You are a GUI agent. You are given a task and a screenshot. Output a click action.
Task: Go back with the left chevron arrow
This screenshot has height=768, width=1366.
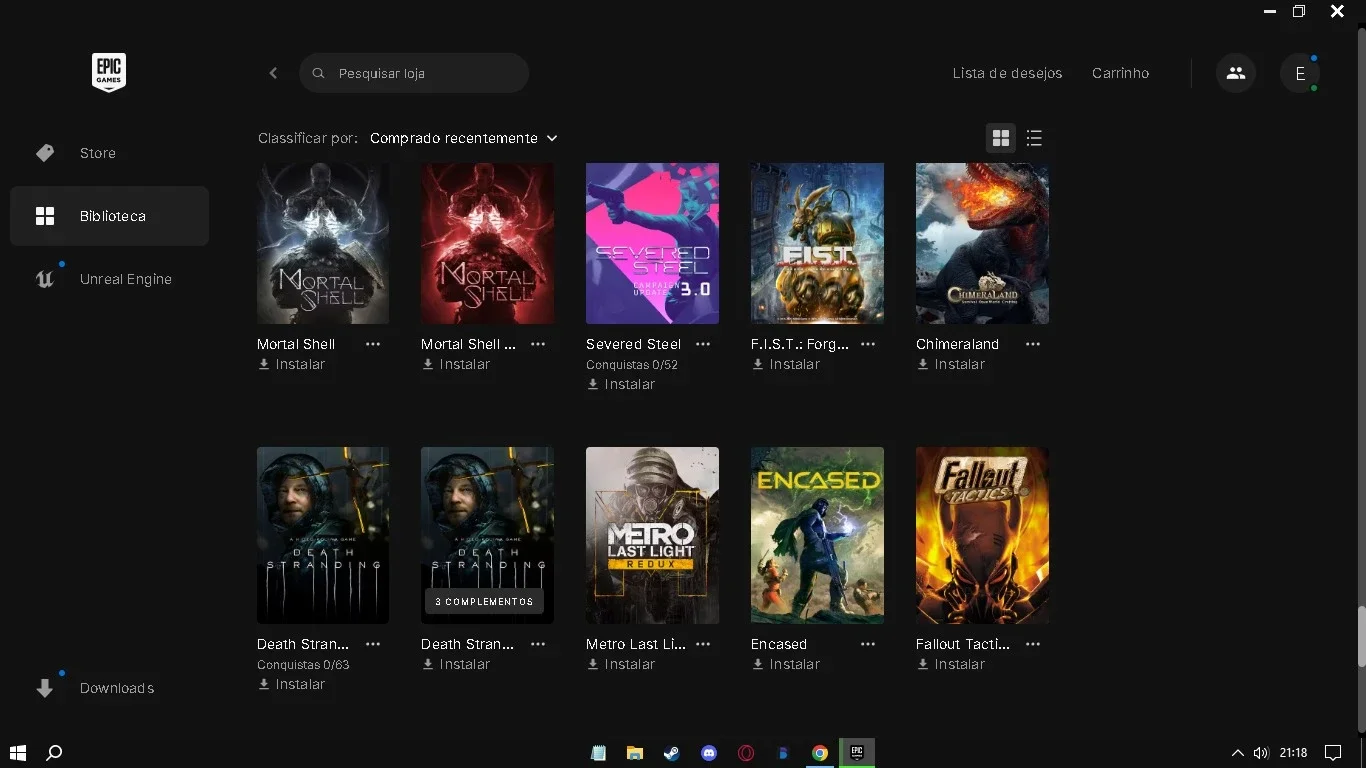point(273,73)
